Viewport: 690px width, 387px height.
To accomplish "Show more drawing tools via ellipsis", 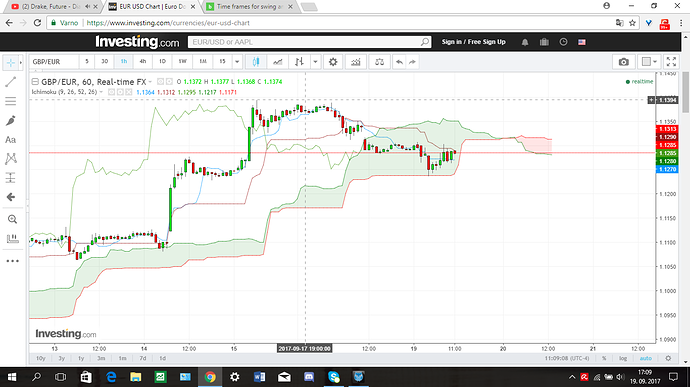I will 12,261.
